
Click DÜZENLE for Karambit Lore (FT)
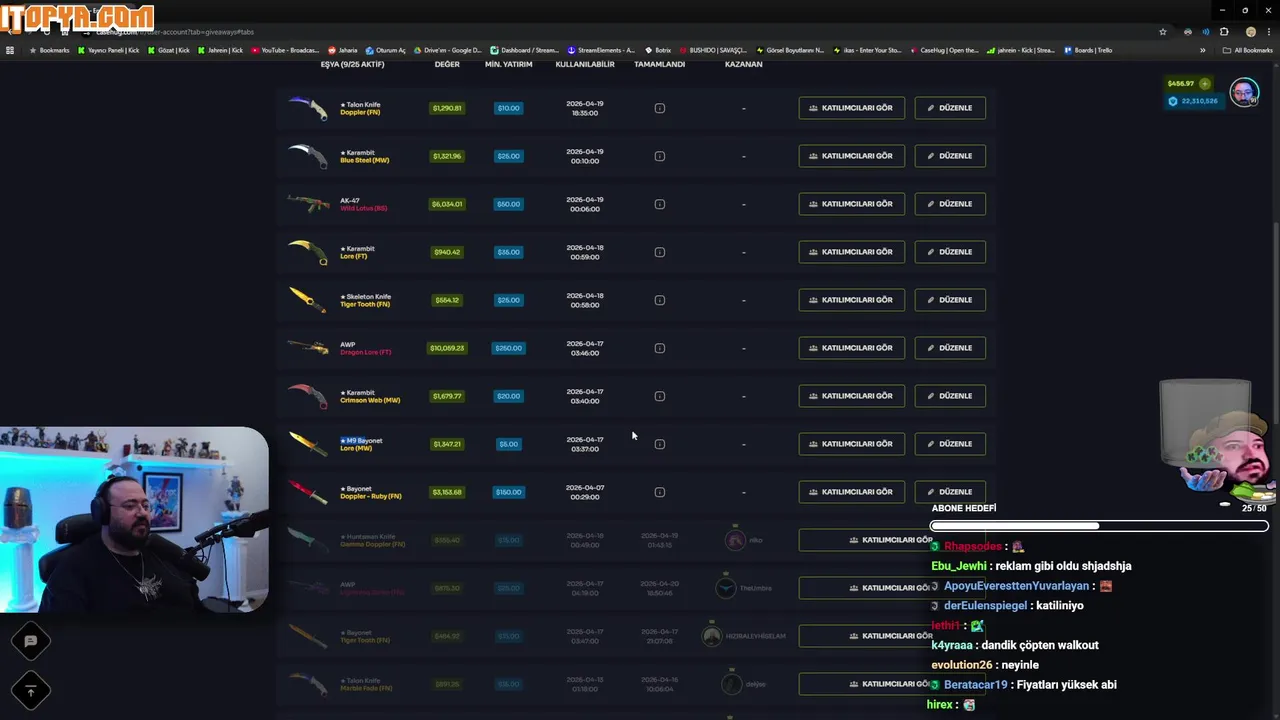coord(950,252)
